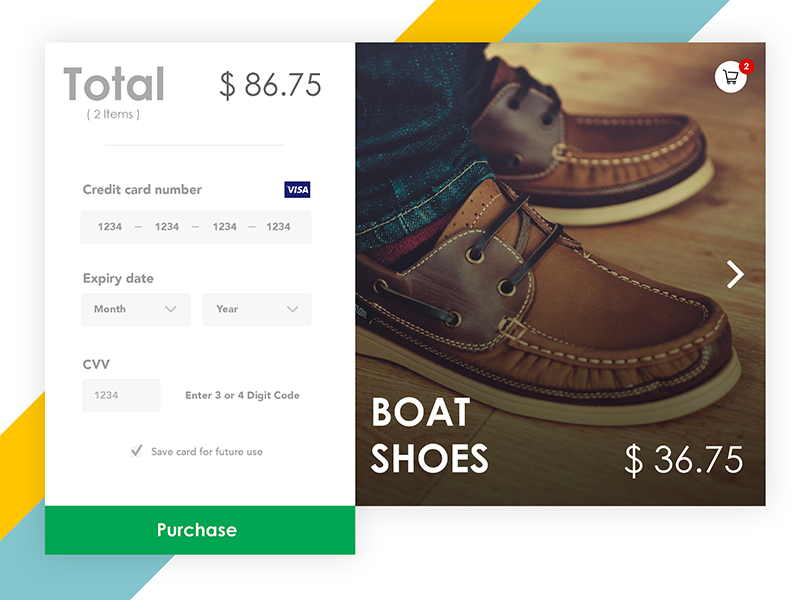Click the checkmark beside save card option
This screenshot has width=800, height=600.
137,451
